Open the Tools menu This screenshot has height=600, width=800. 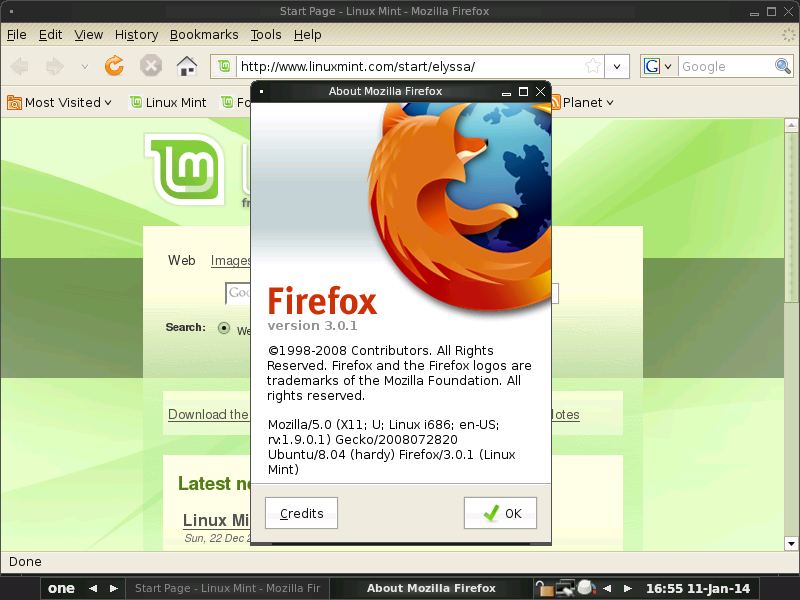tap(266, 35)
